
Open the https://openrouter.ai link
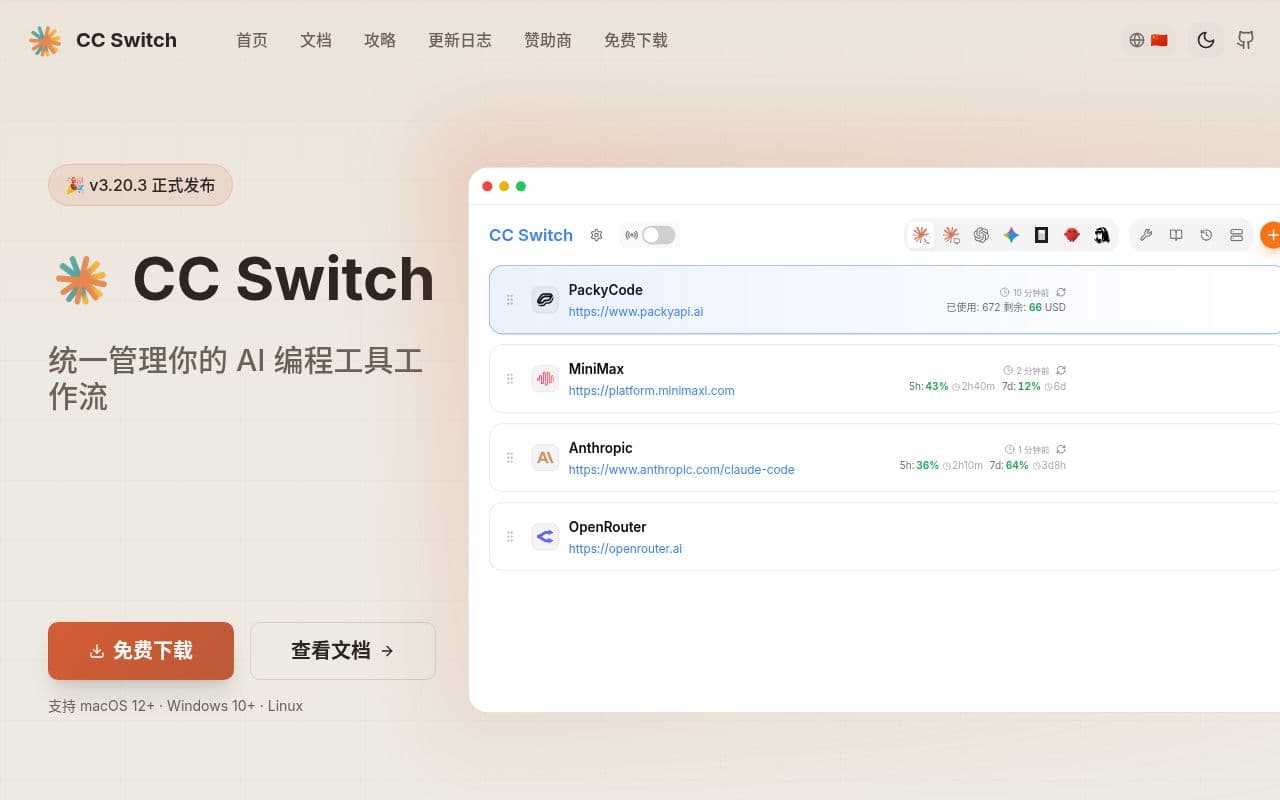coord(626,549)
